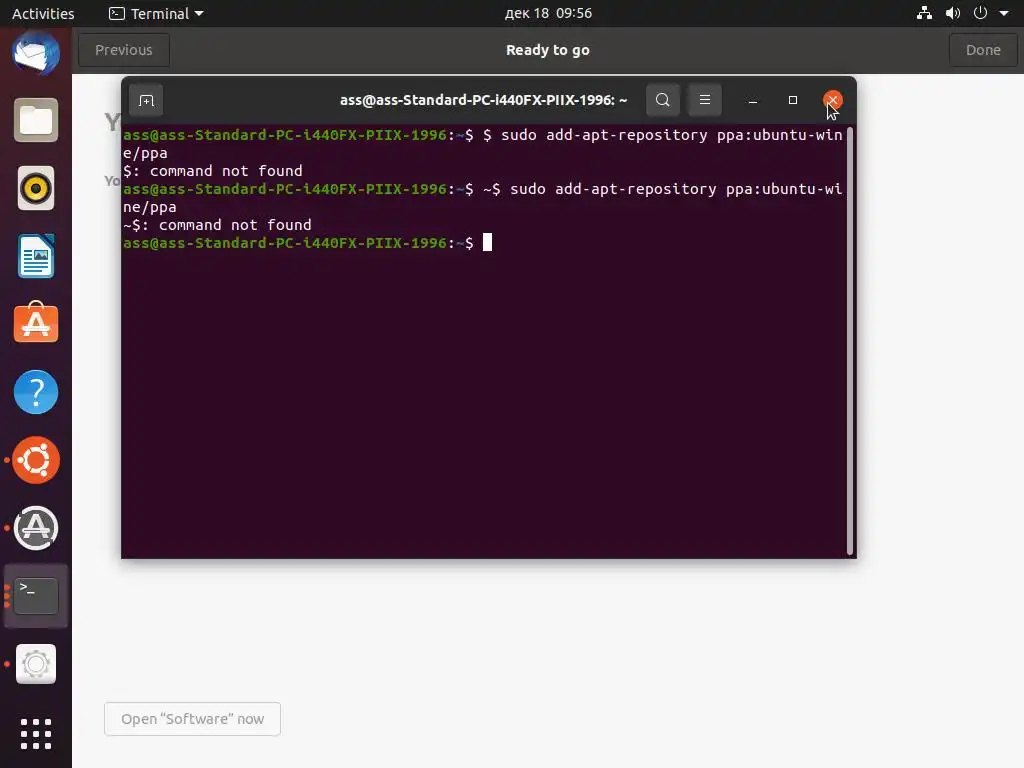Image resolution: width=1024 pixels, height=768 pixels.
Task: Open the terminal search tool
Action: point(663,100)
